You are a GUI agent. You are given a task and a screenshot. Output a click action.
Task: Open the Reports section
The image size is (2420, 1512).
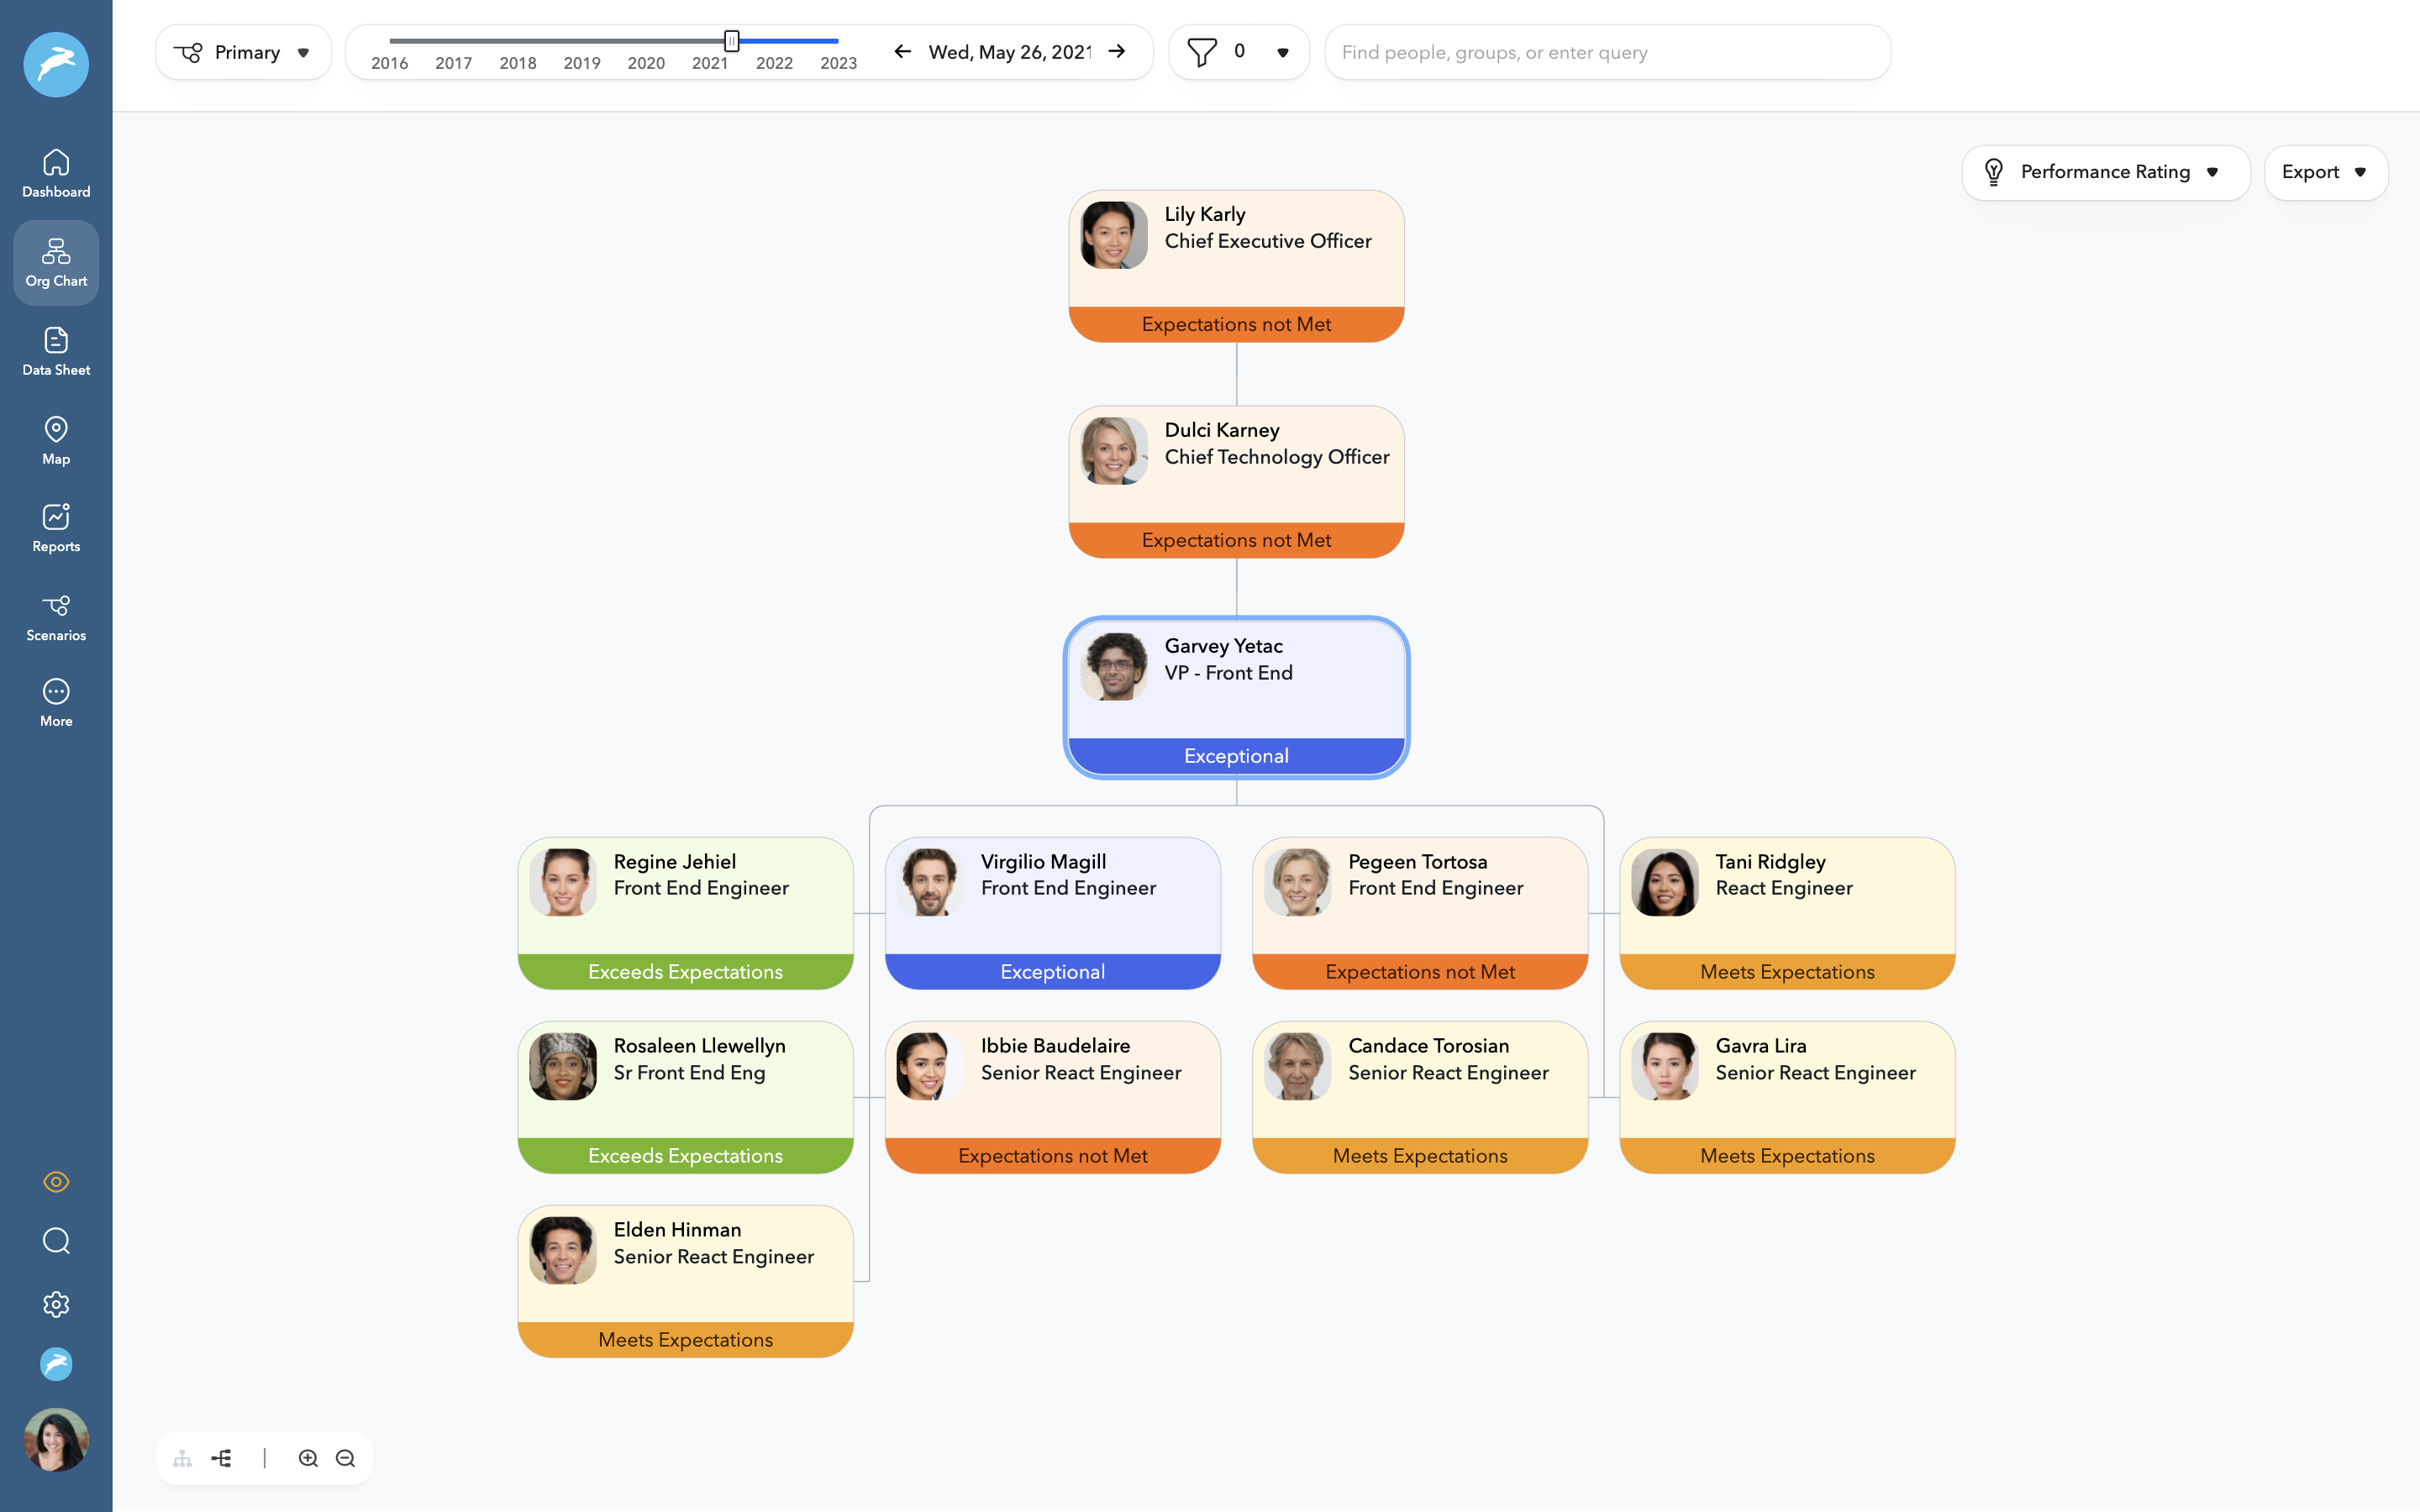[56, 527]
